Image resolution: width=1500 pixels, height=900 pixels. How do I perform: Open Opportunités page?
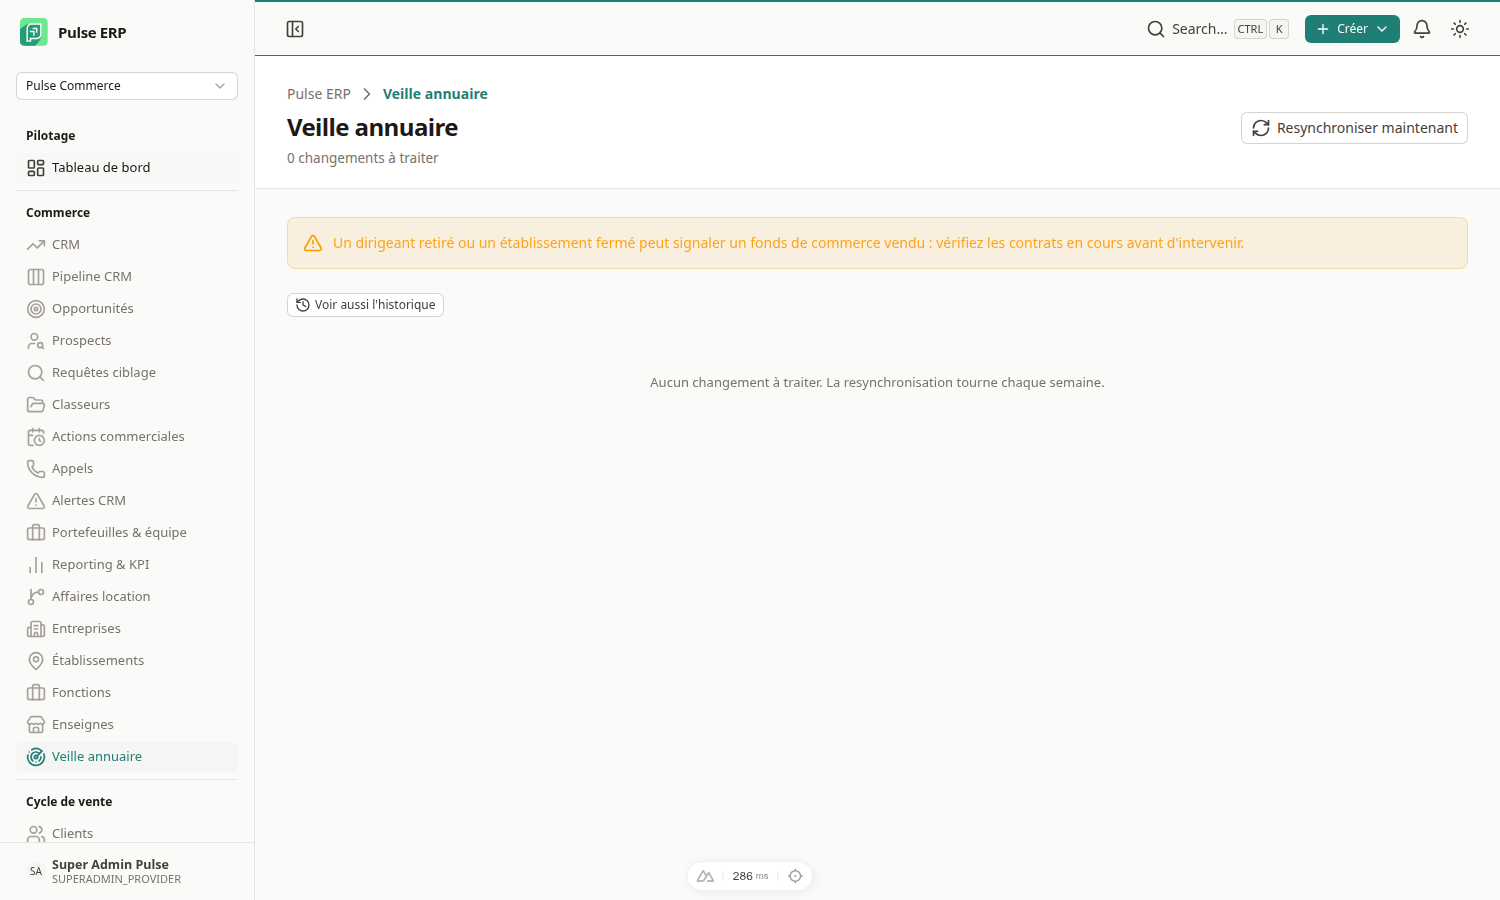tap(127, 309)
